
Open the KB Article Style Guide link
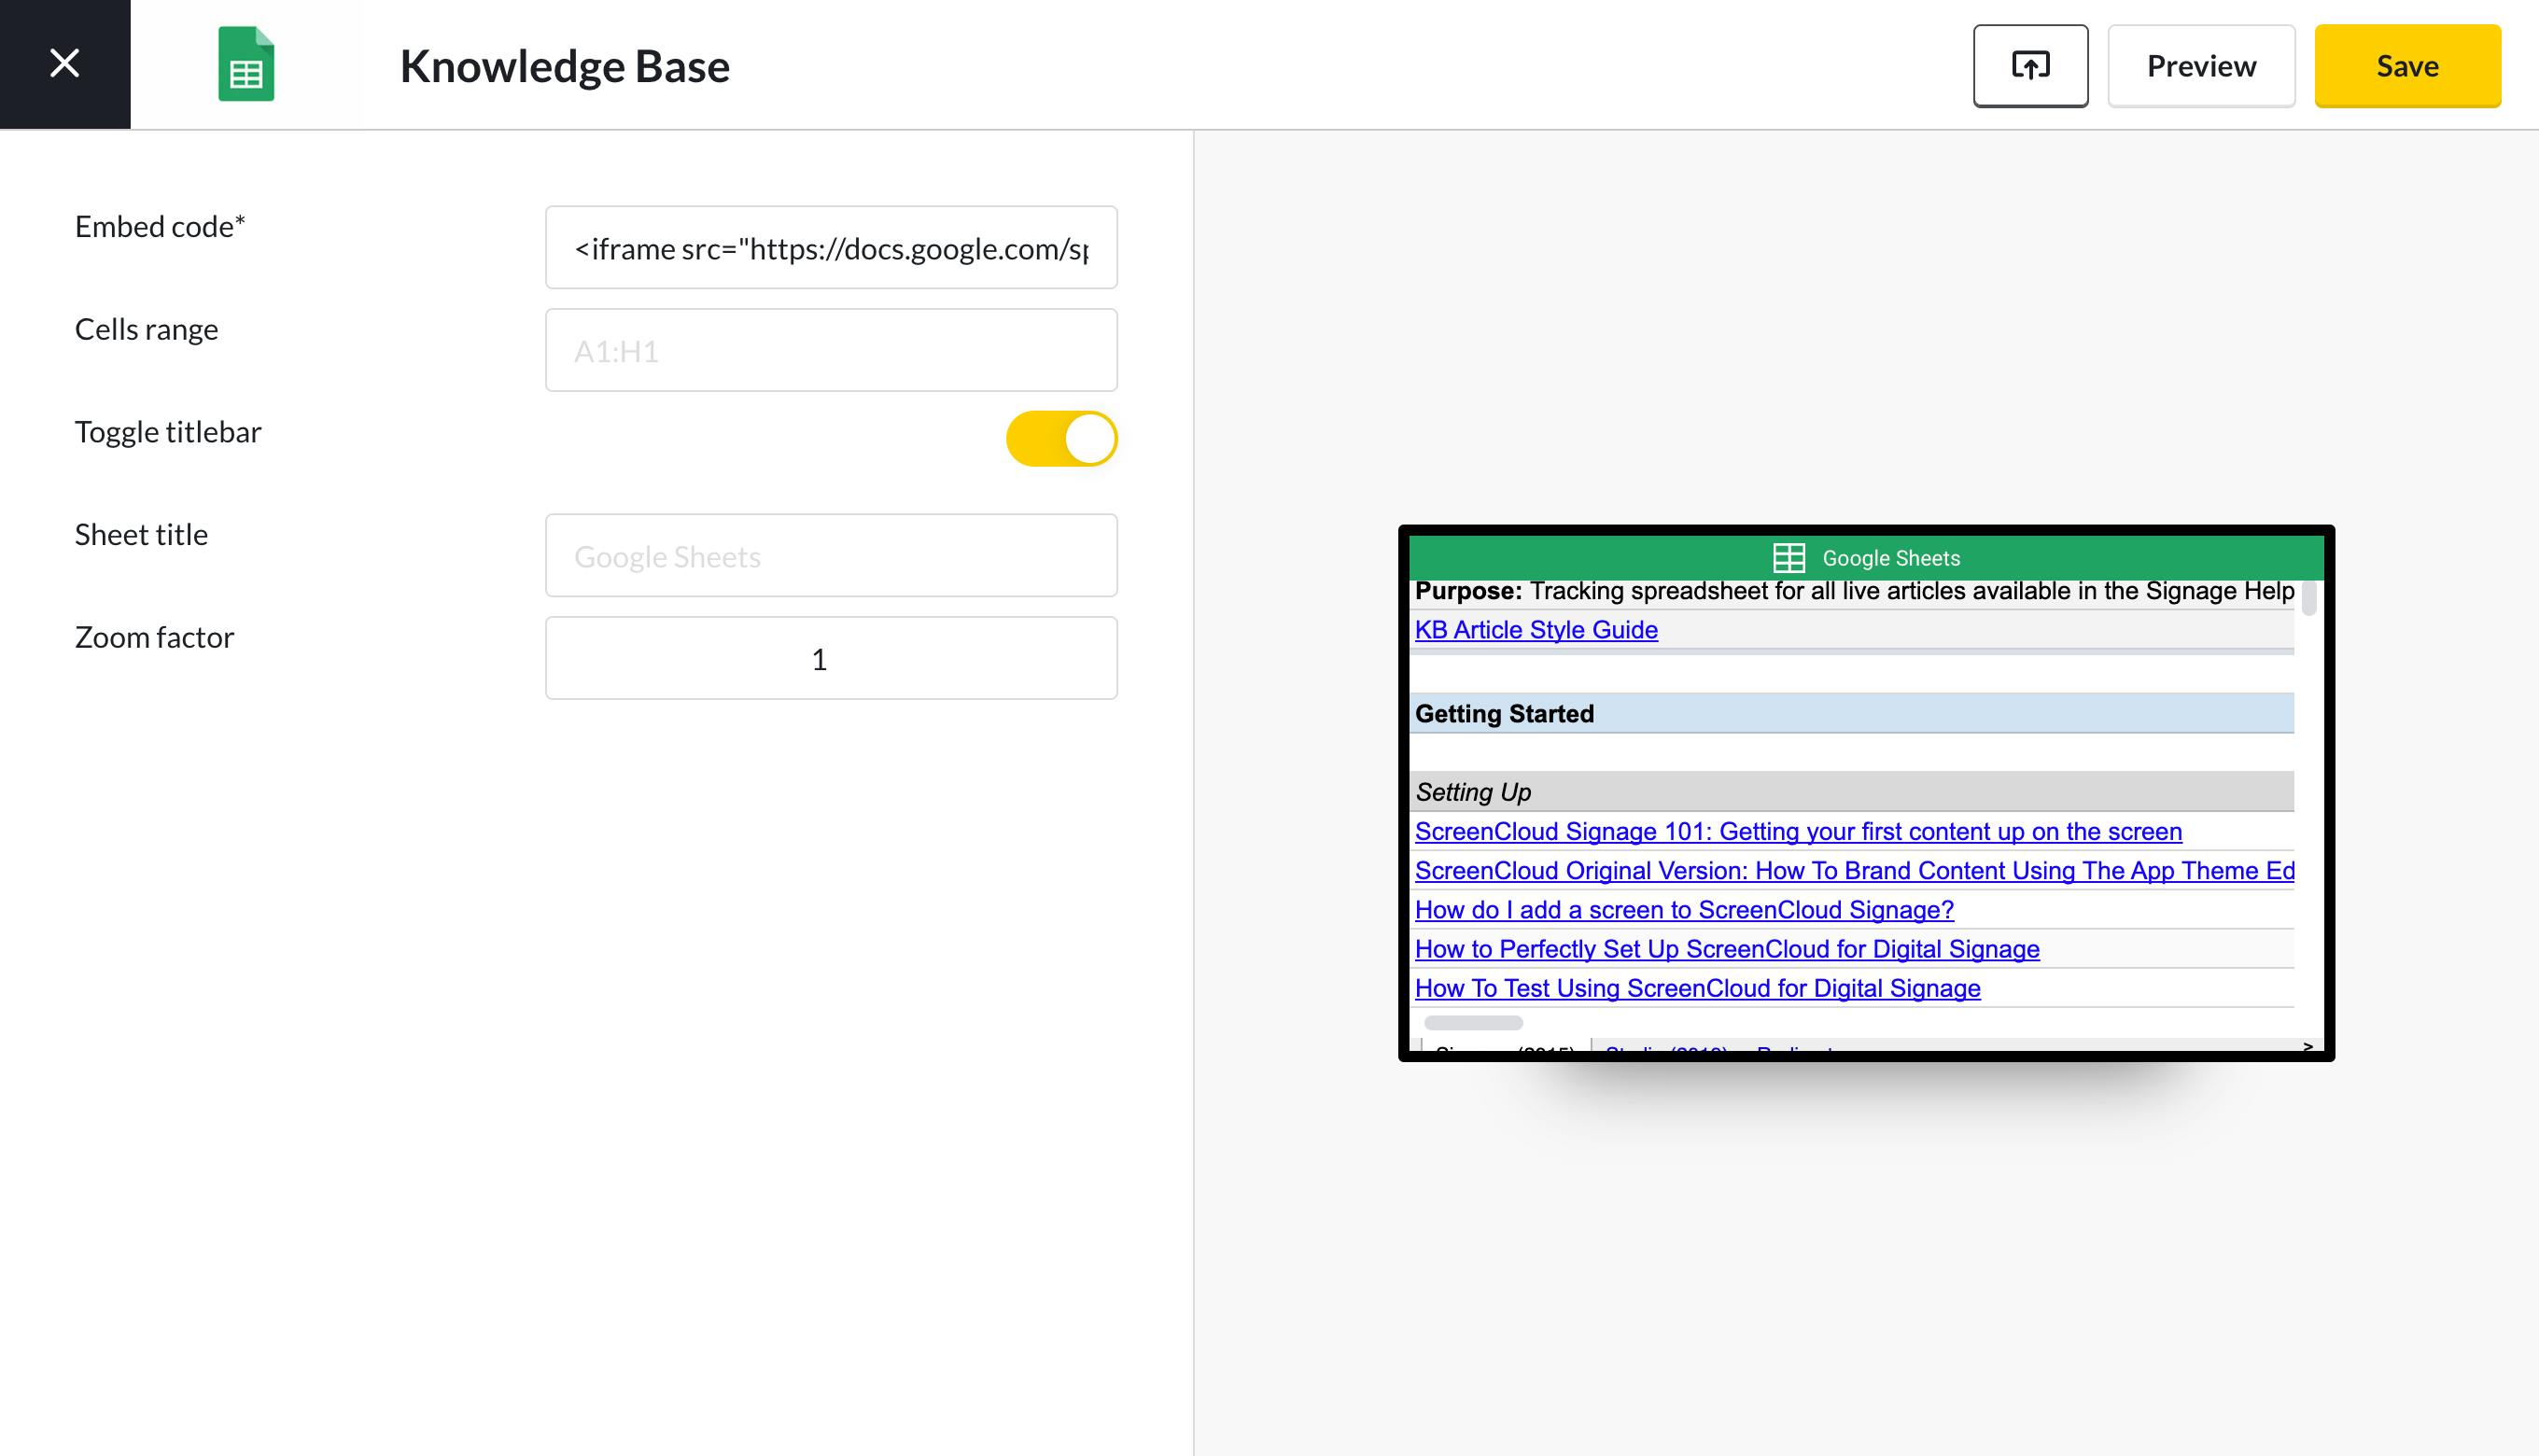pyautogui.click(x=1536, y=630)
